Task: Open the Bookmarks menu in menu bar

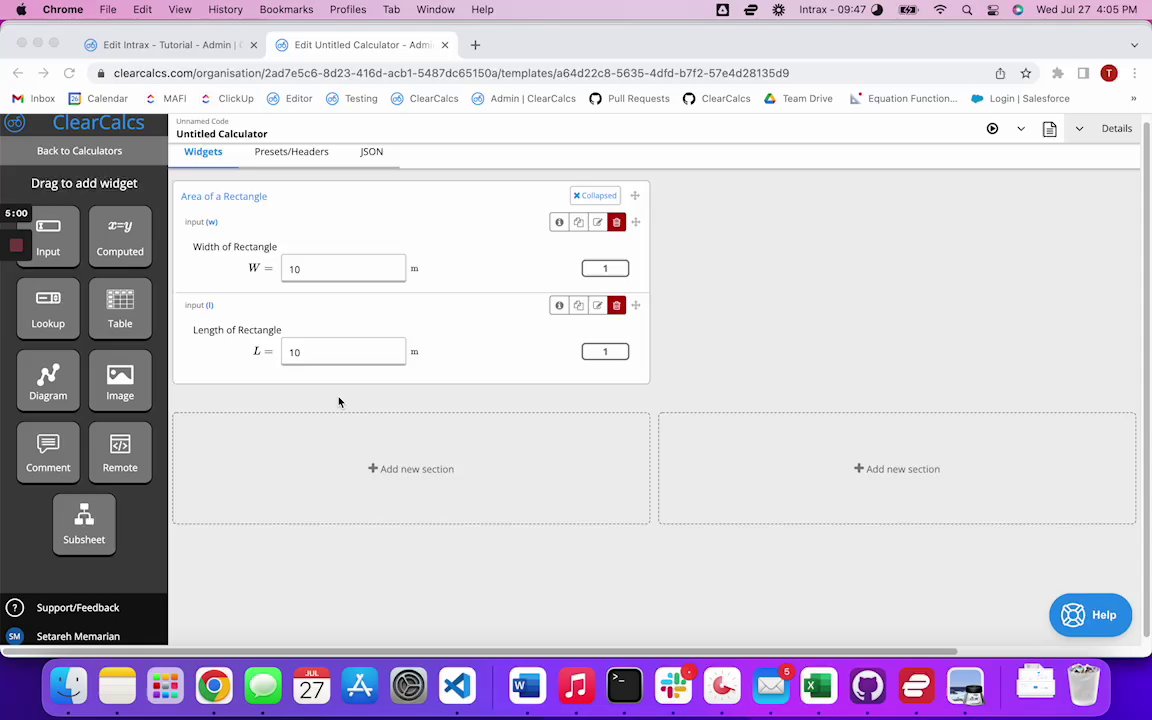Action: [286, 10]
